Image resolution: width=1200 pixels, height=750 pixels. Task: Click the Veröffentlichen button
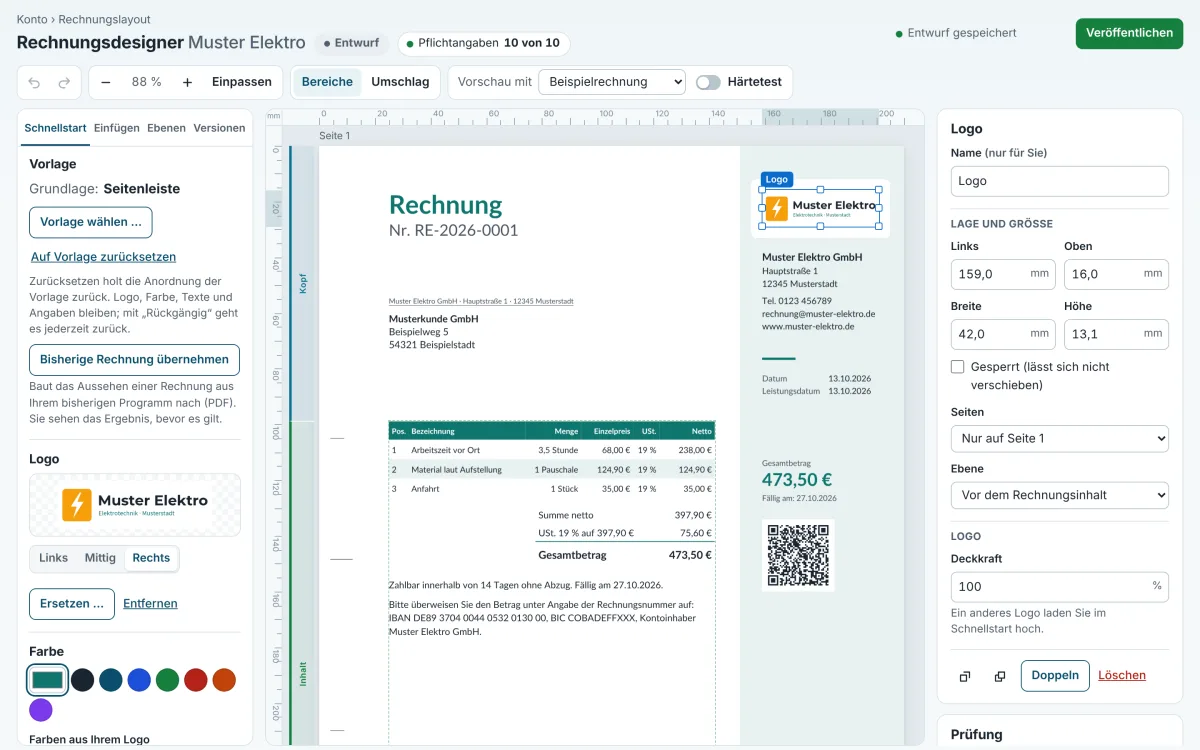tap(1129, 33)
